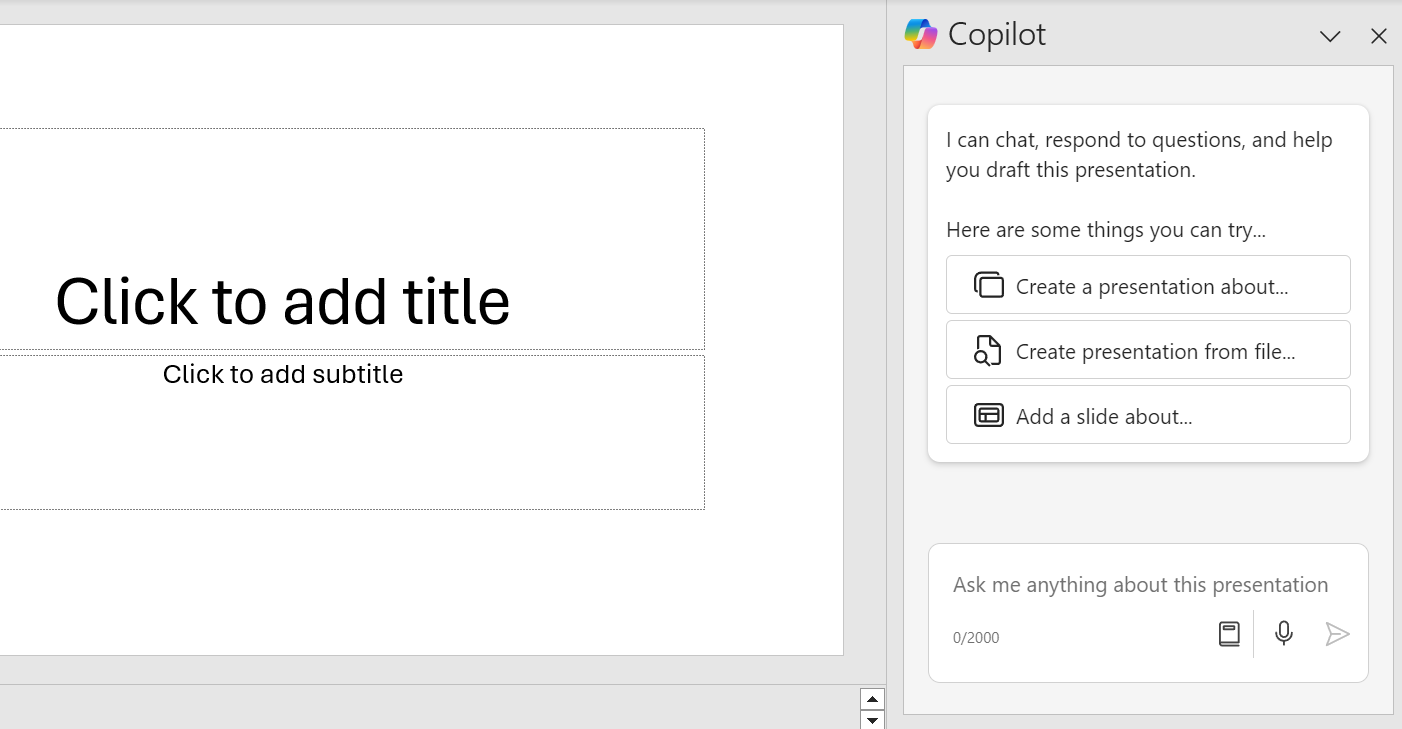Activate the microphone voice input icon

1283,633
